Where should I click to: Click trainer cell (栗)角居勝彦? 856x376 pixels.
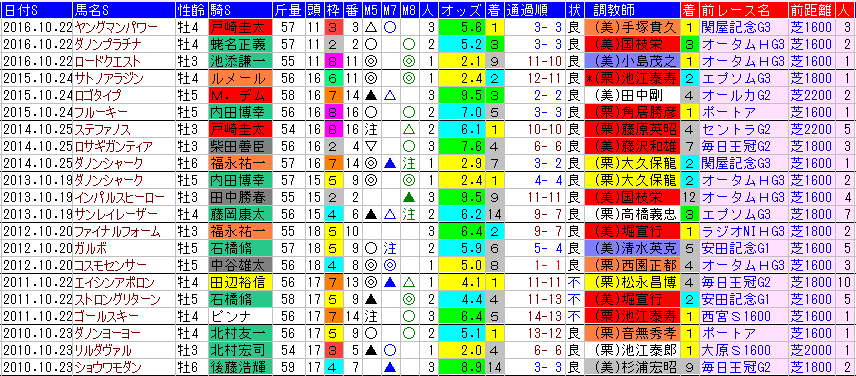click(632, 112)
